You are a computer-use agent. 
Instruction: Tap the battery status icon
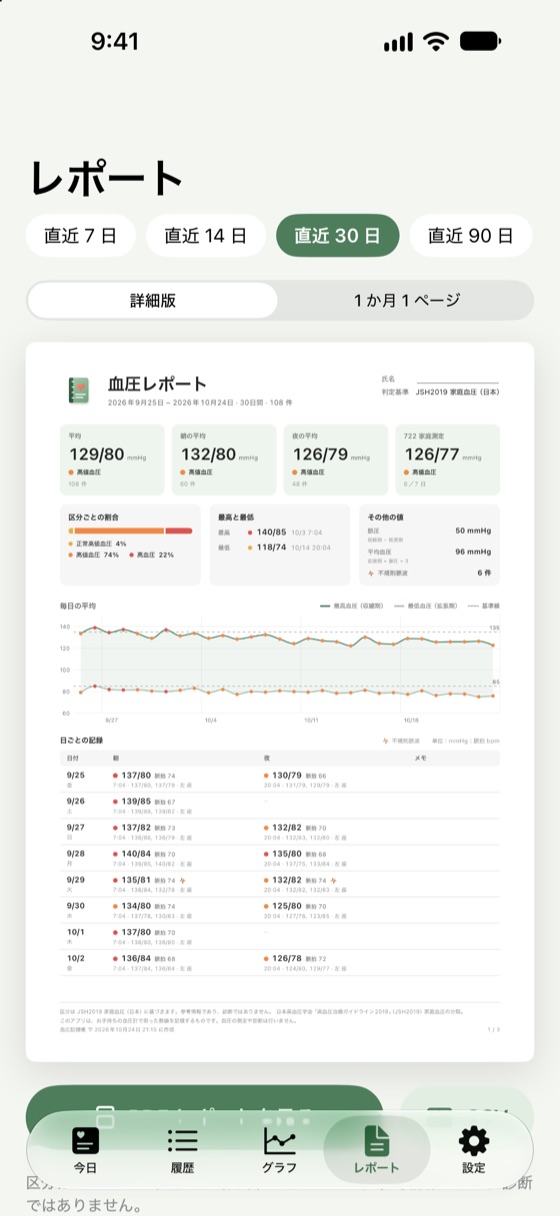tap(481, 42)
